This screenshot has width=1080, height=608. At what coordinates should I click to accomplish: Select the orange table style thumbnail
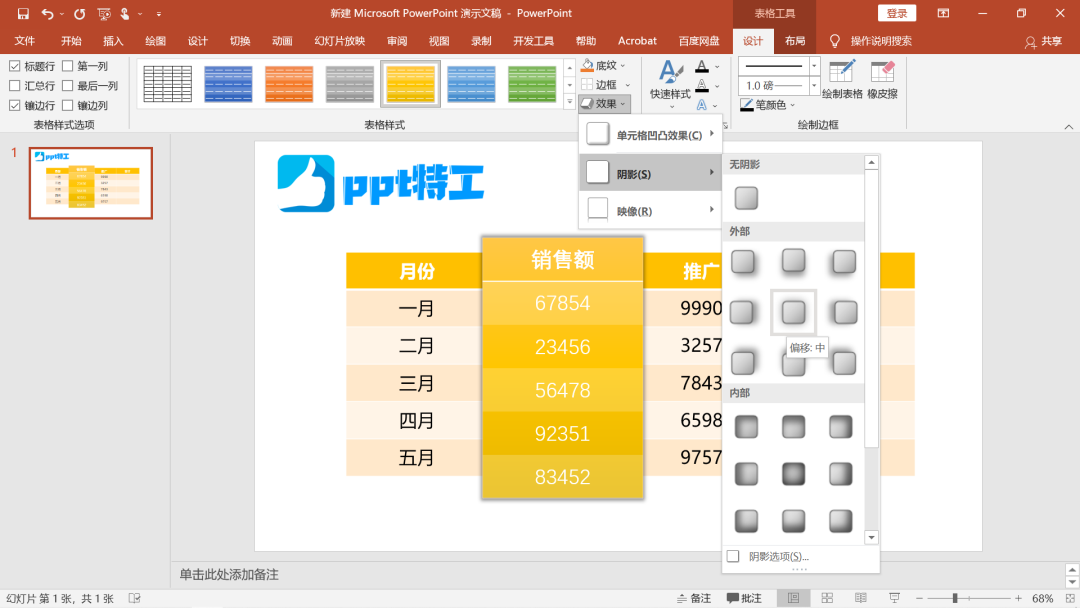tap(289, 84)
